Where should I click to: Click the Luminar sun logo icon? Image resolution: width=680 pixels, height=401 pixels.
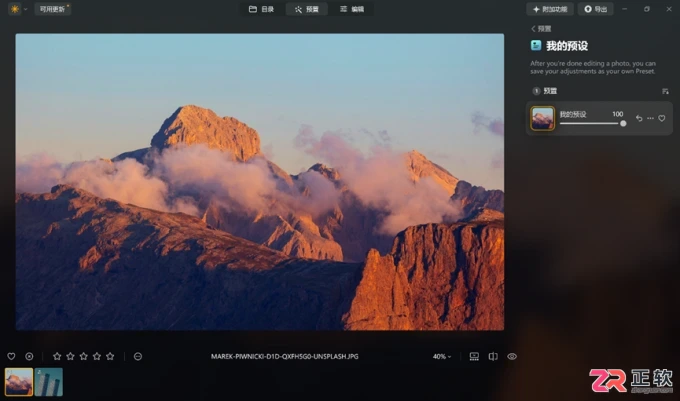click(x=15, y=9)
